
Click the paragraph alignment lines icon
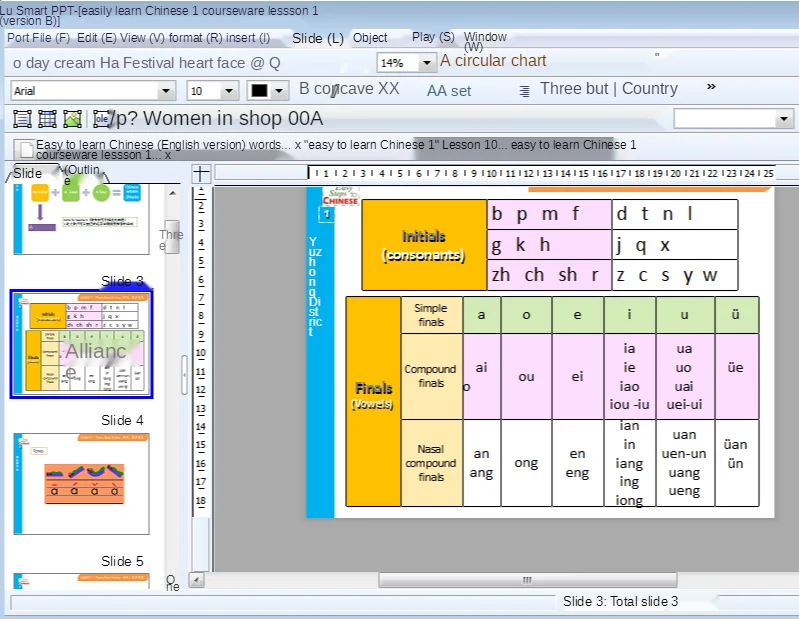tap(524, 91)
